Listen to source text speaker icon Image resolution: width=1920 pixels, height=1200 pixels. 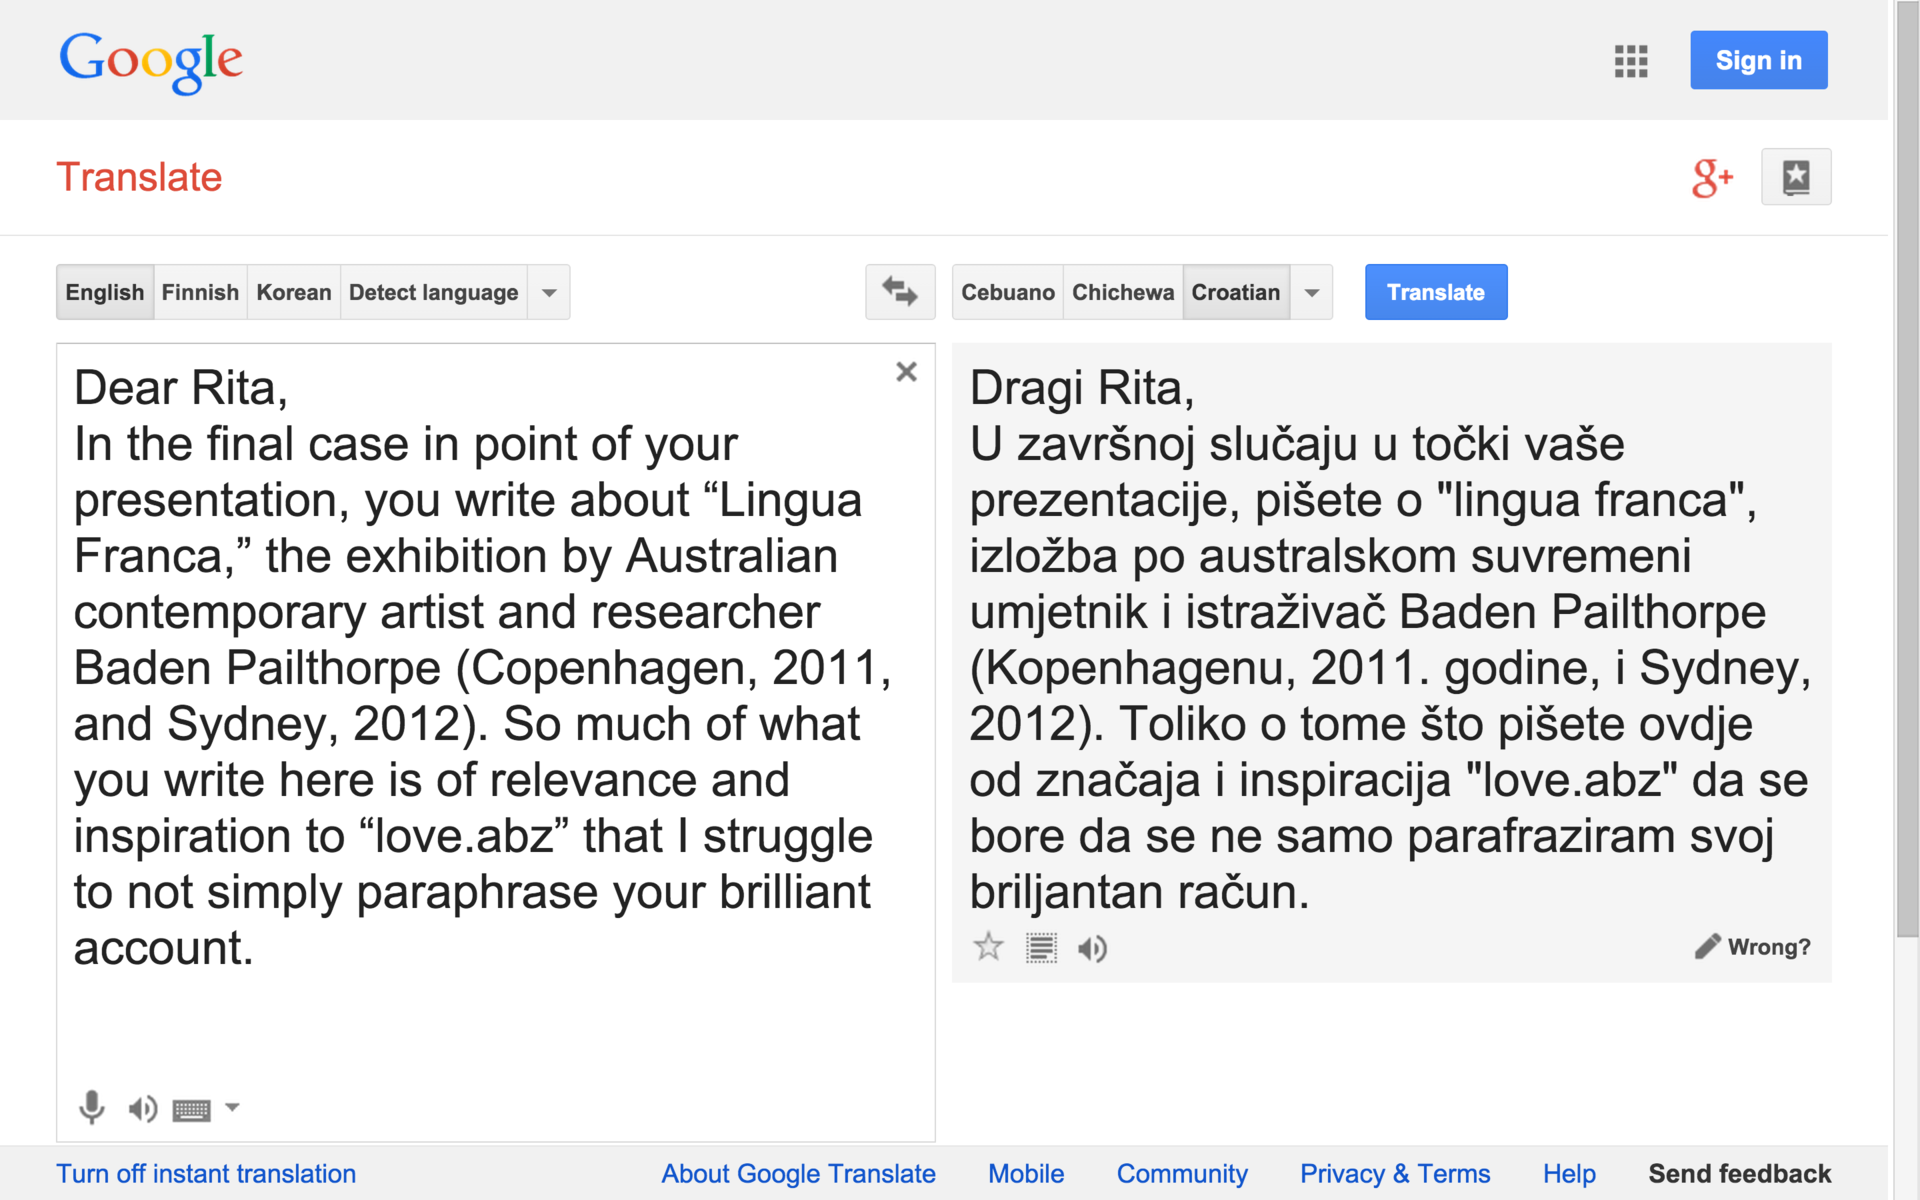coord(142,1108)
